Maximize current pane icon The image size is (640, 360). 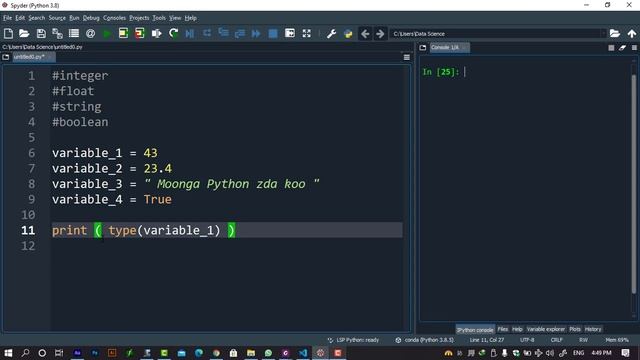pyautogui.click(x=290, y=33)
